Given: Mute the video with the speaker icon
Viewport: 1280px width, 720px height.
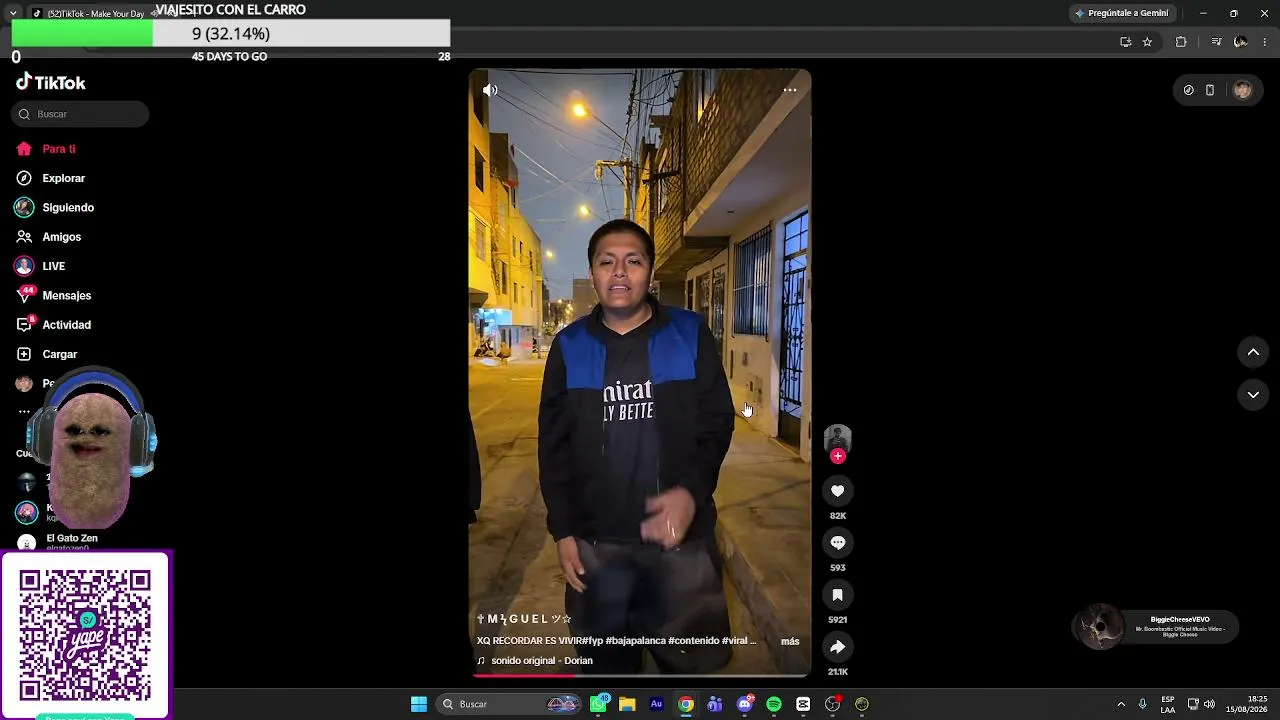Looking at the screenshot, I should (x=490, y=90).
